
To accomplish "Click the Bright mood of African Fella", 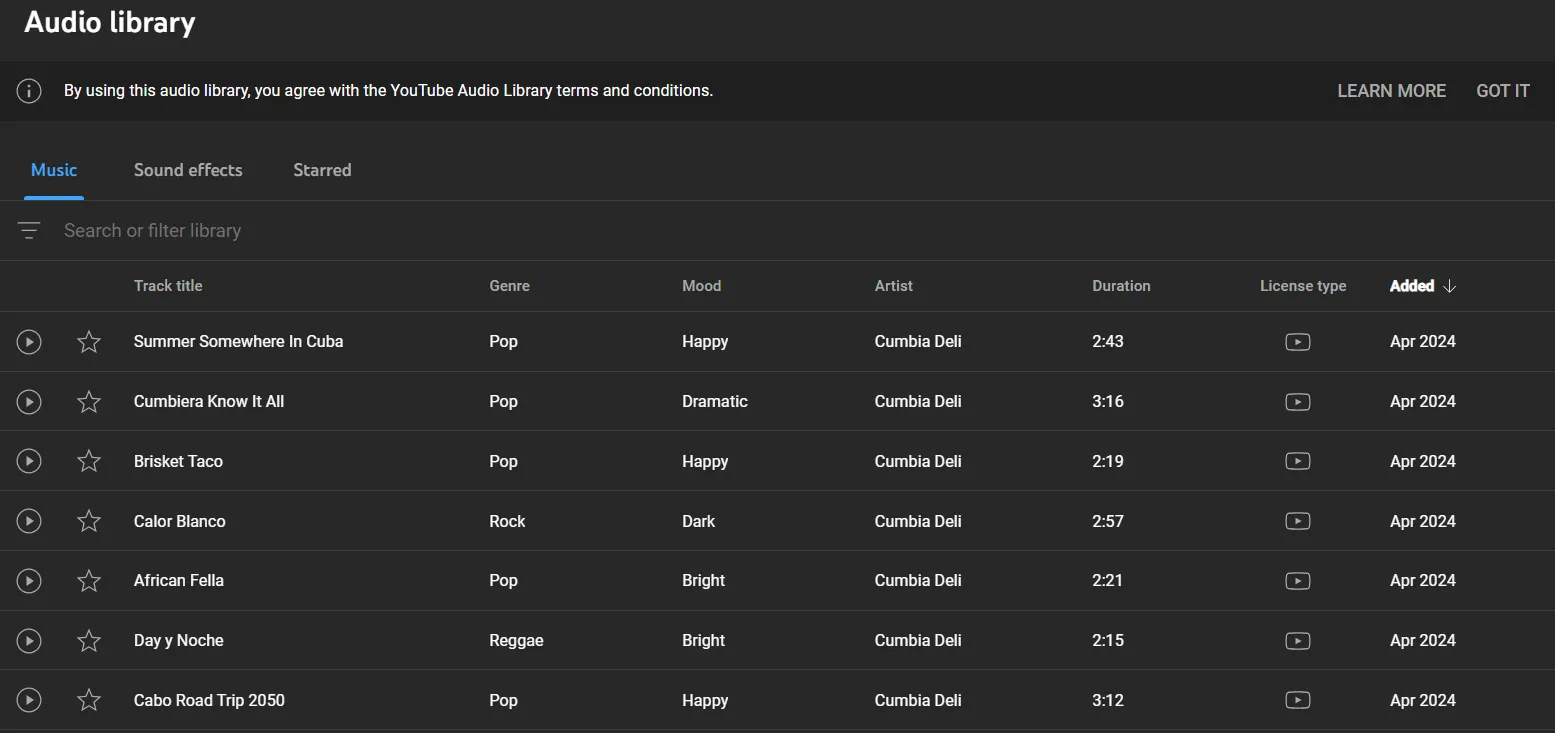I will point(703,581).
